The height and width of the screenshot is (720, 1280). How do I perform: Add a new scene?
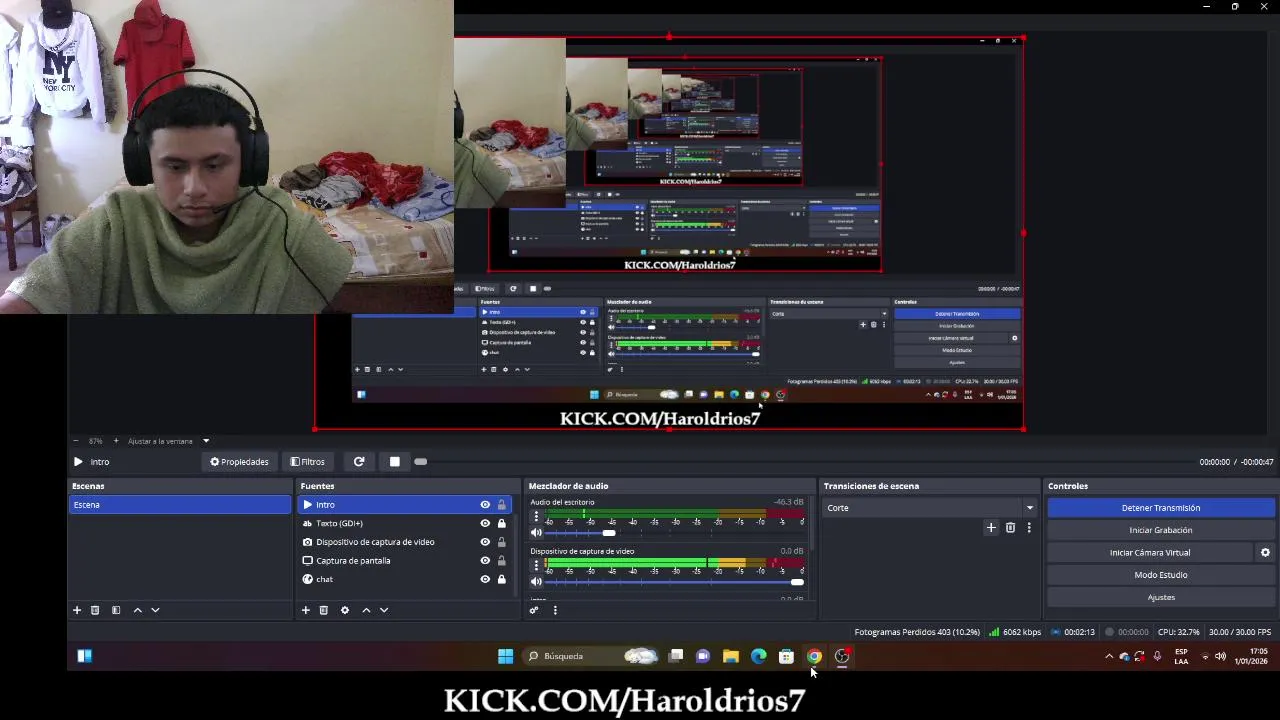[x=77, y=610]
